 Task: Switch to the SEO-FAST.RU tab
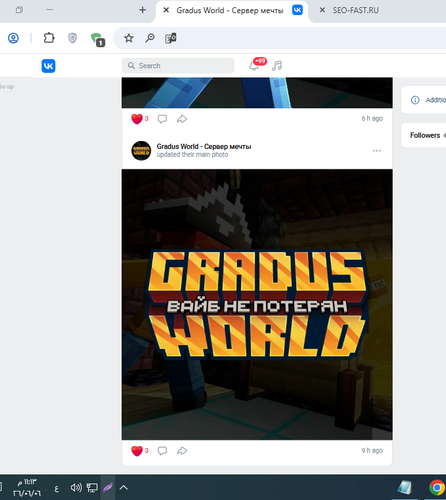tap(355, 10)
